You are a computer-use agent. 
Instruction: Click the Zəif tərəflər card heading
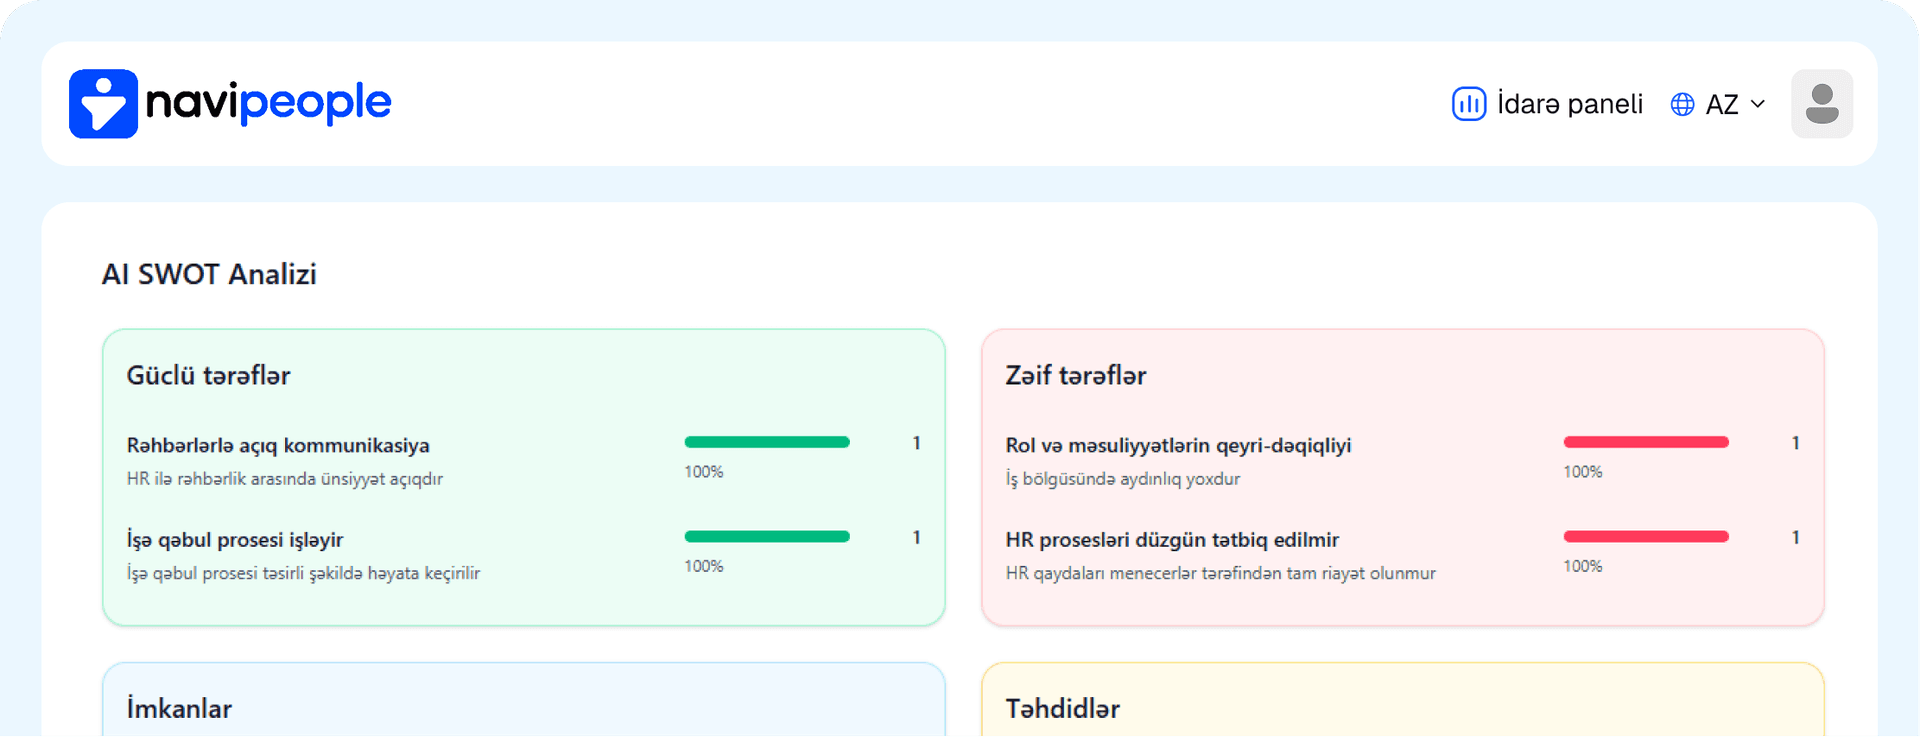1075,376
